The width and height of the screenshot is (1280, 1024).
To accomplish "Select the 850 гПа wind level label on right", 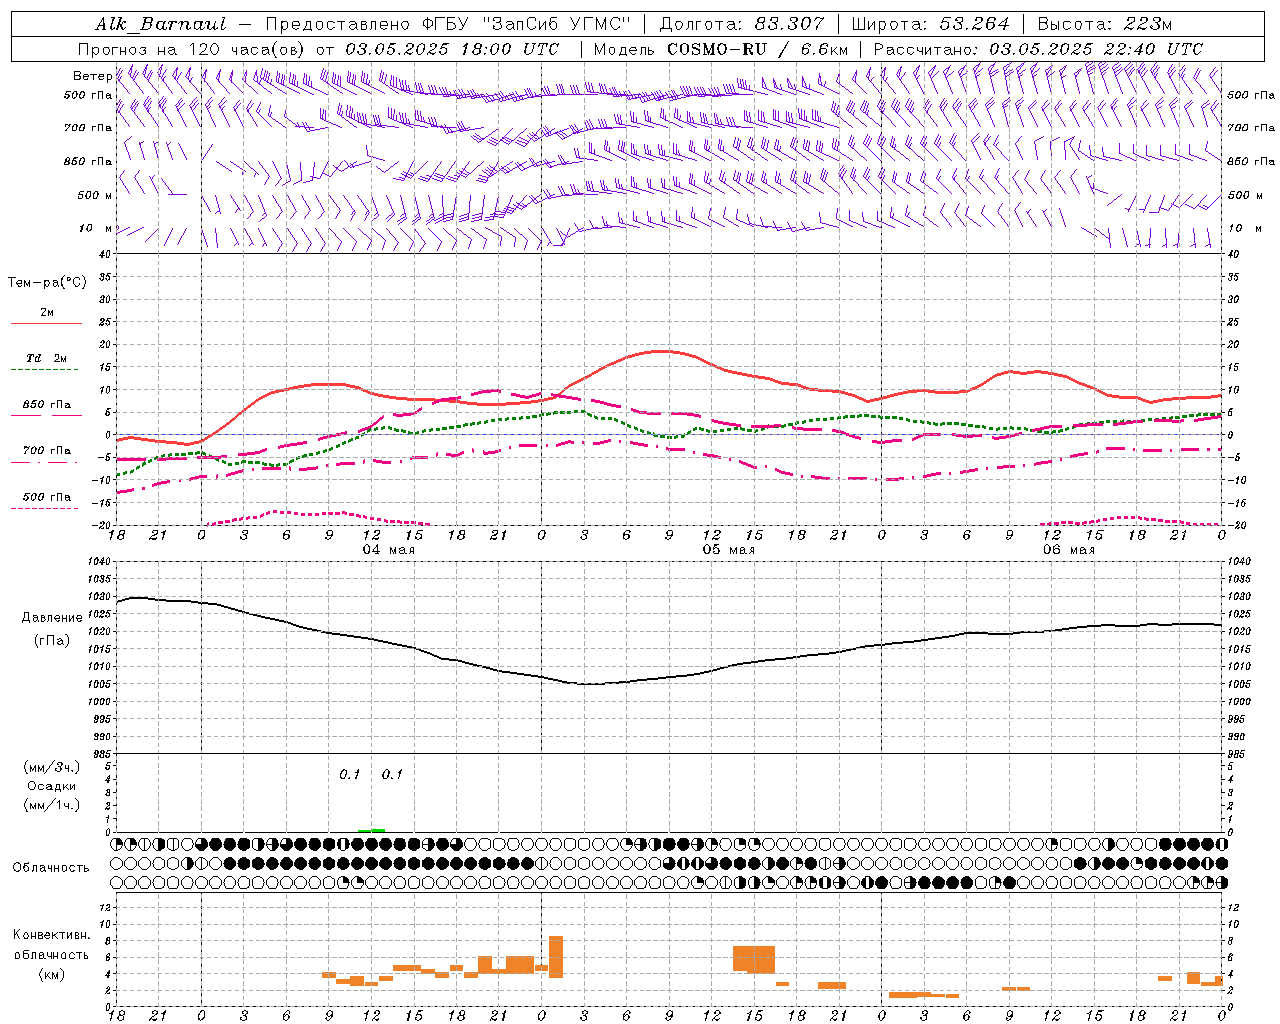I will click(x=1251, y=161).
